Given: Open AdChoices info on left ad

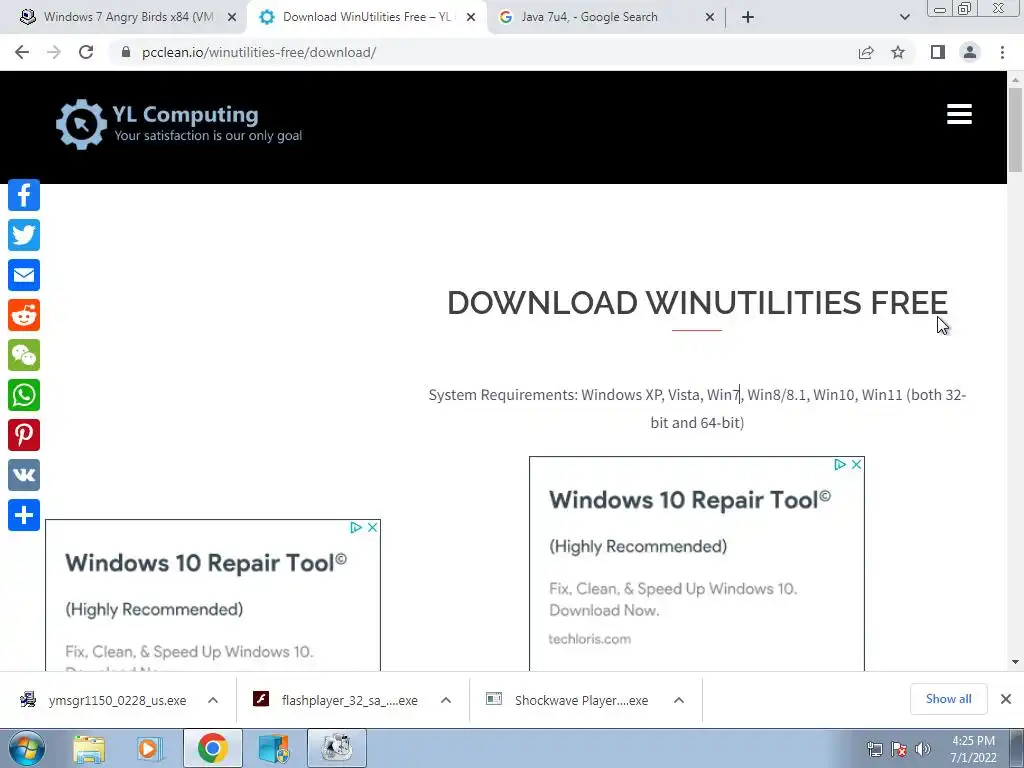Looking at the screenshot, I should (356, 527).
